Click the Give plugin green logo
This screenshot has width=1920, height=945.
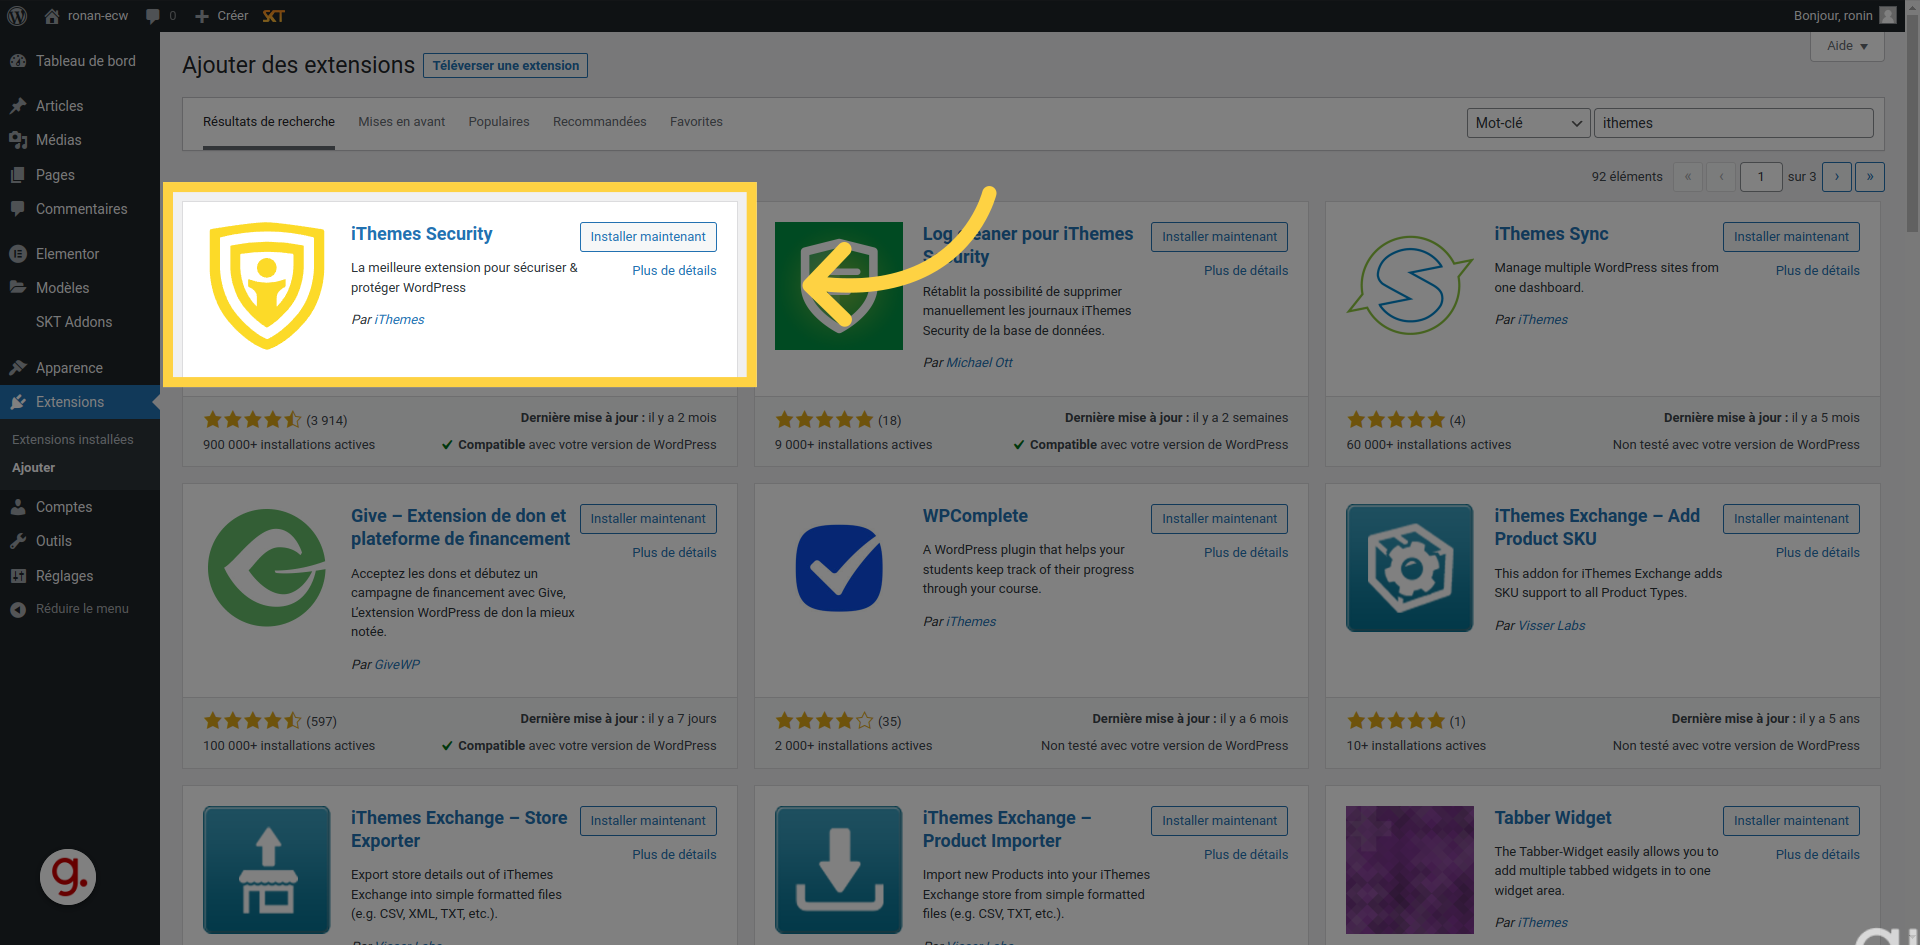[267, 568]
